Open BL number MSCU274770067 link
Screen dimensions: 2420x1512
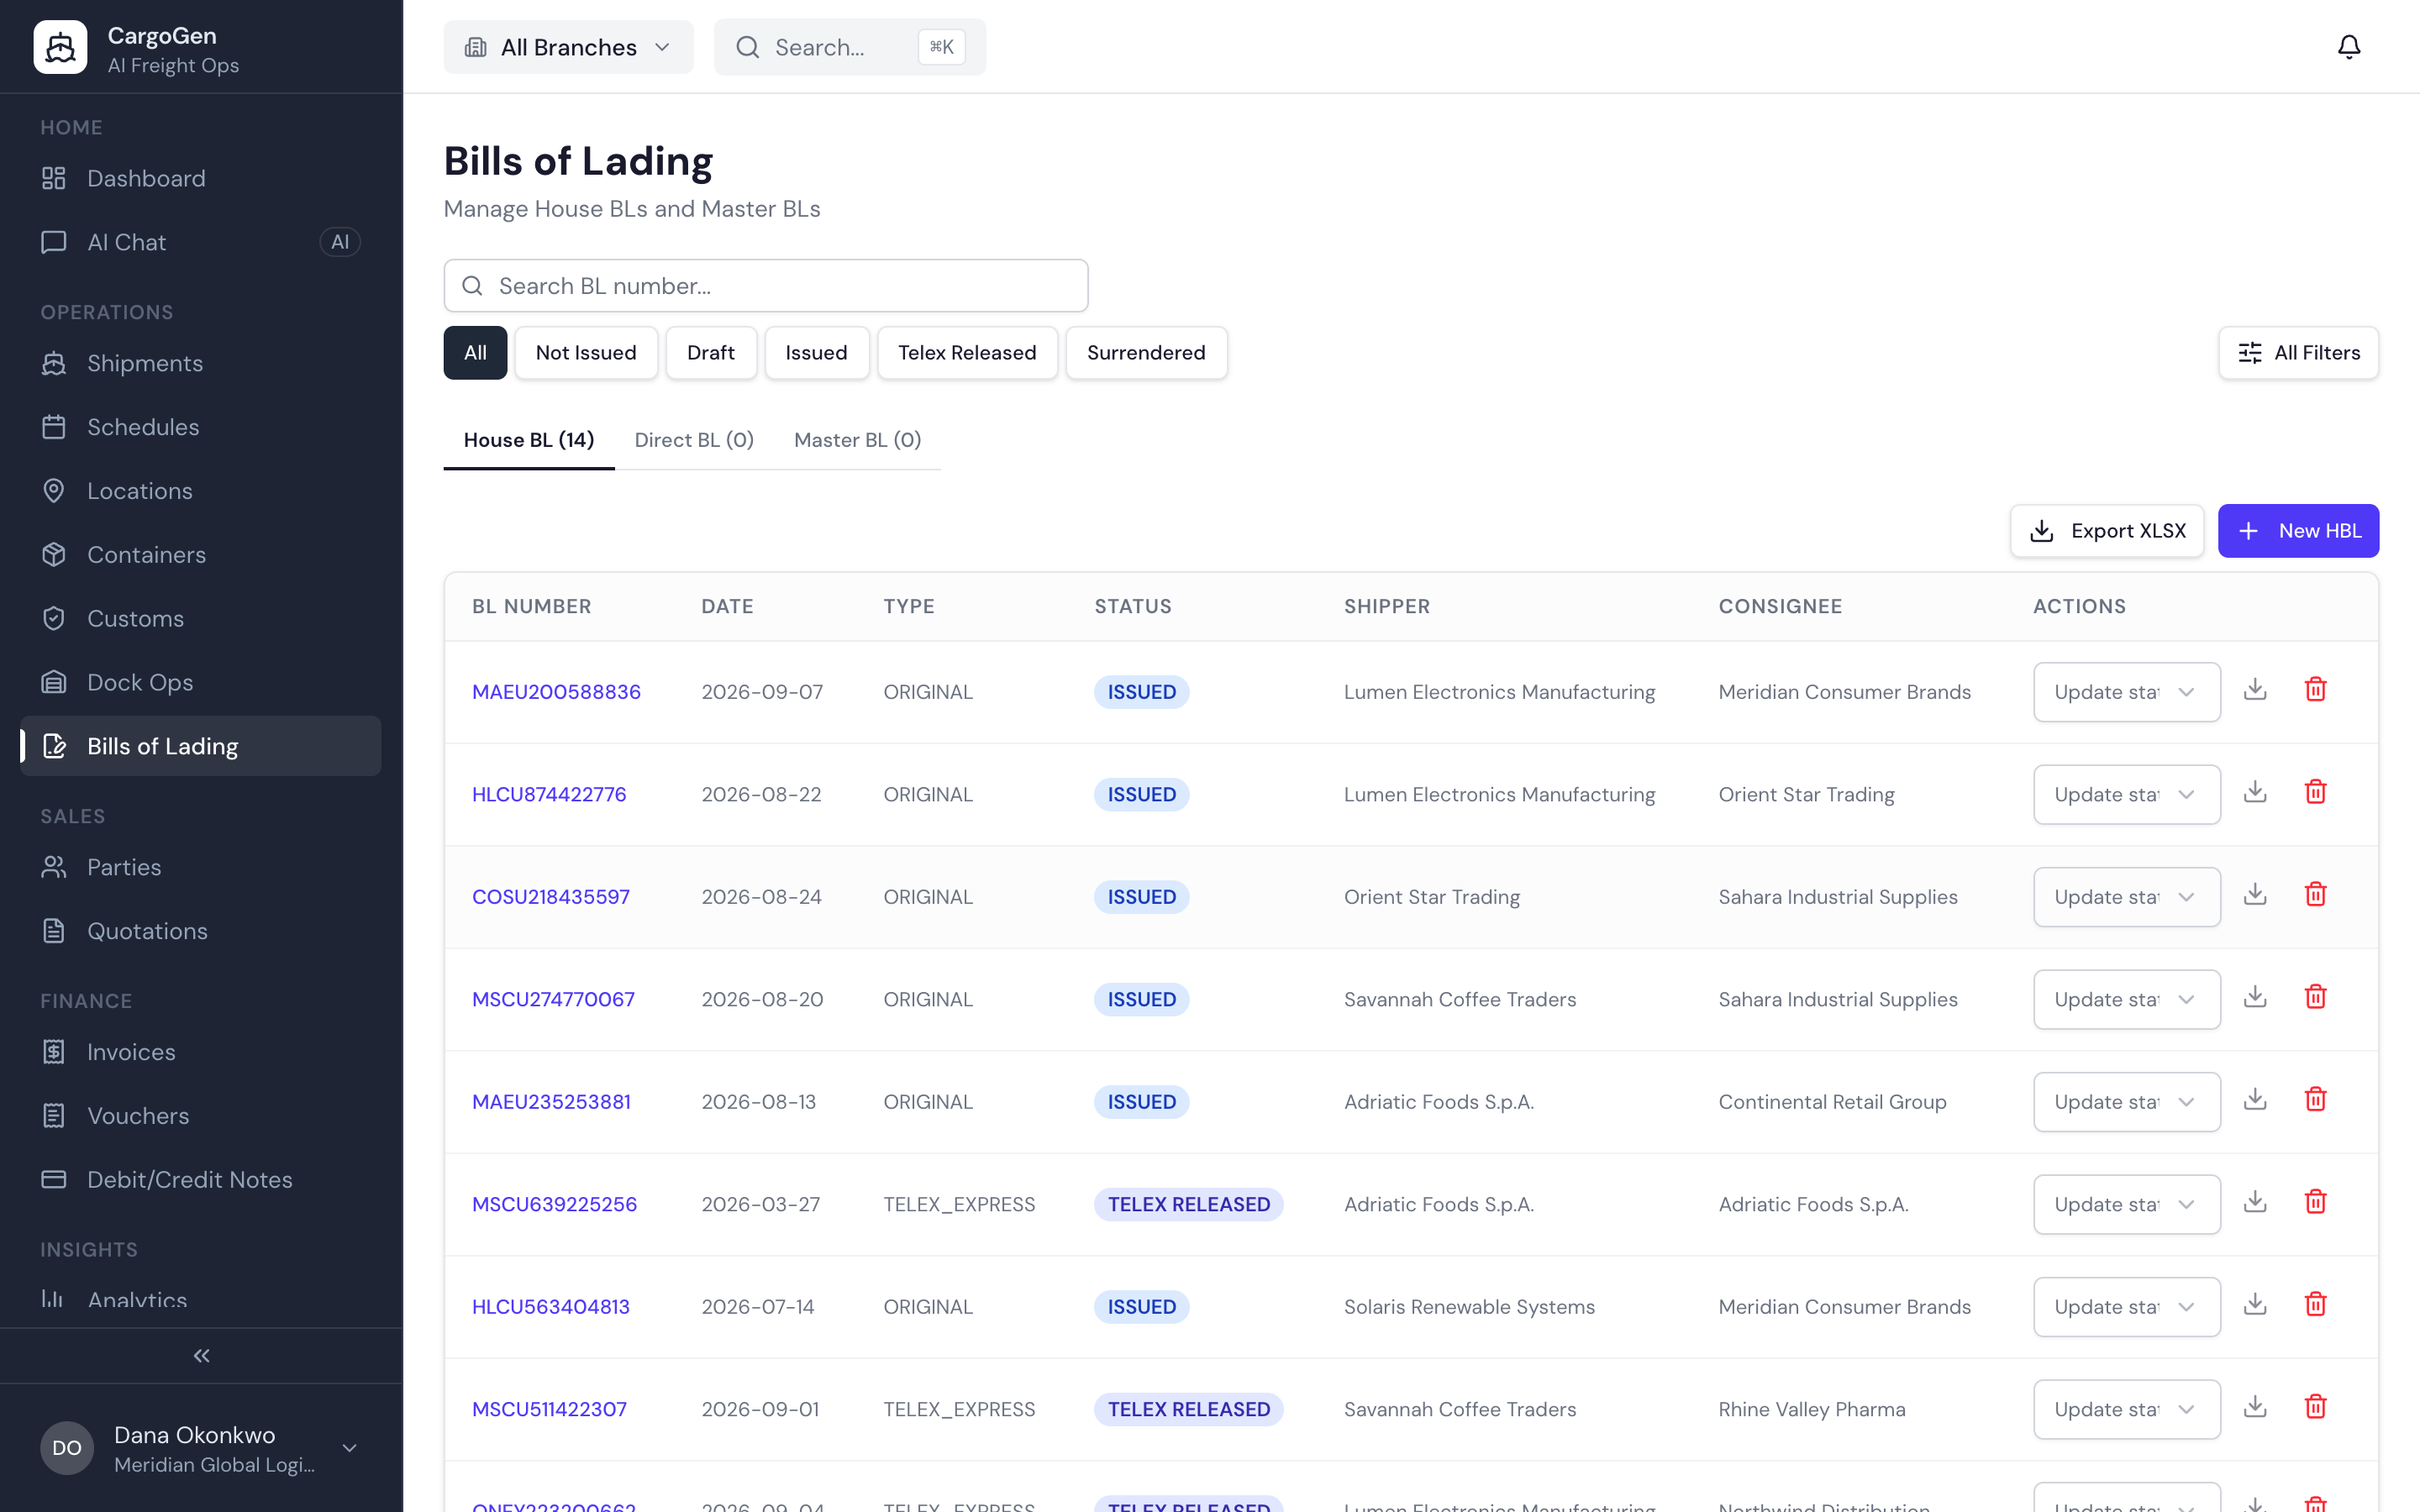pos(553,999)
